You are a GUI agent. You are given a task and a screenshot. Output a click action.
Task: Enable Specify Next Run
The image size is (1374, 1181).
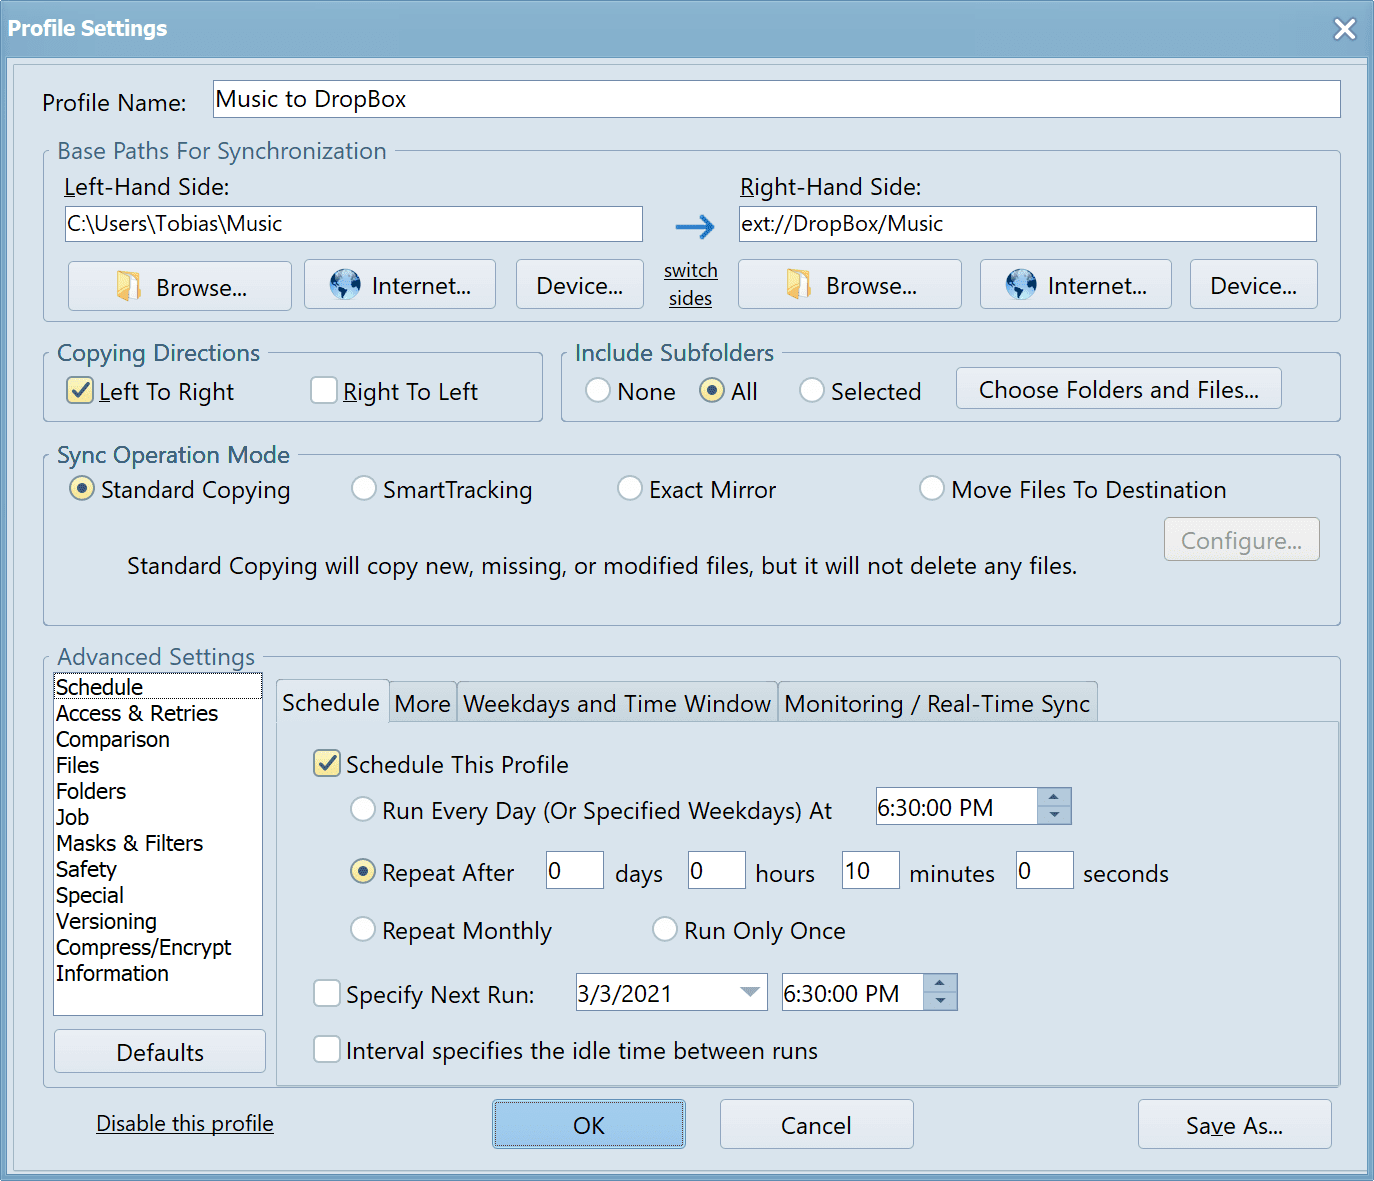(327, 993)
